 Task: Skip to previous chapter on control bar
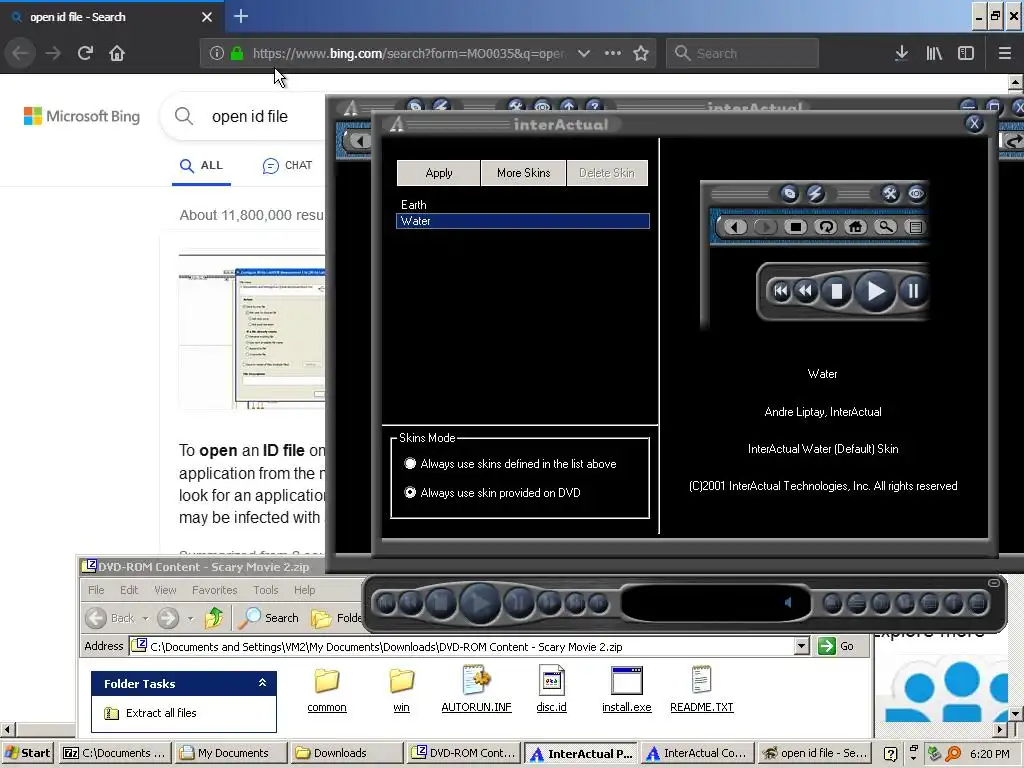(387, 603)
